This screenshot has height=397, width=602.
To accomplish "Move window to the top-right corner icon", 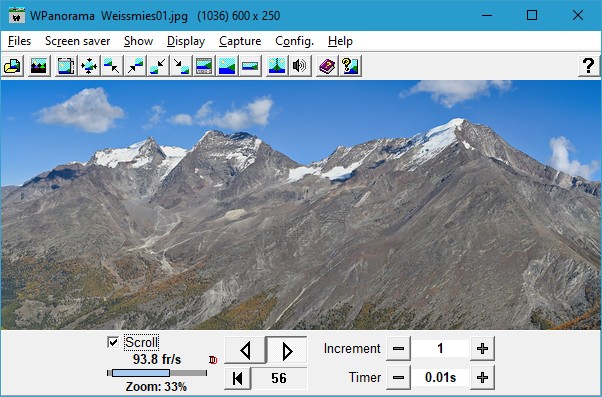I will [135, 66].
